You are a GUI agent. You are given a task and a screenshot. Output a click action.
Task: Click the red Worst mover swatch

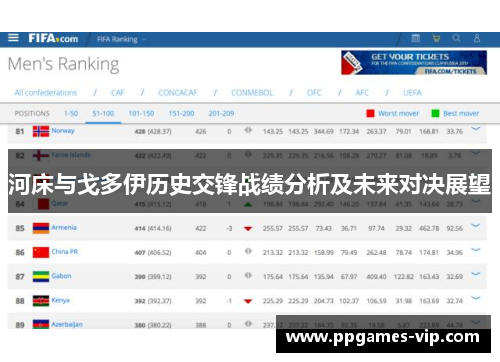370,113
